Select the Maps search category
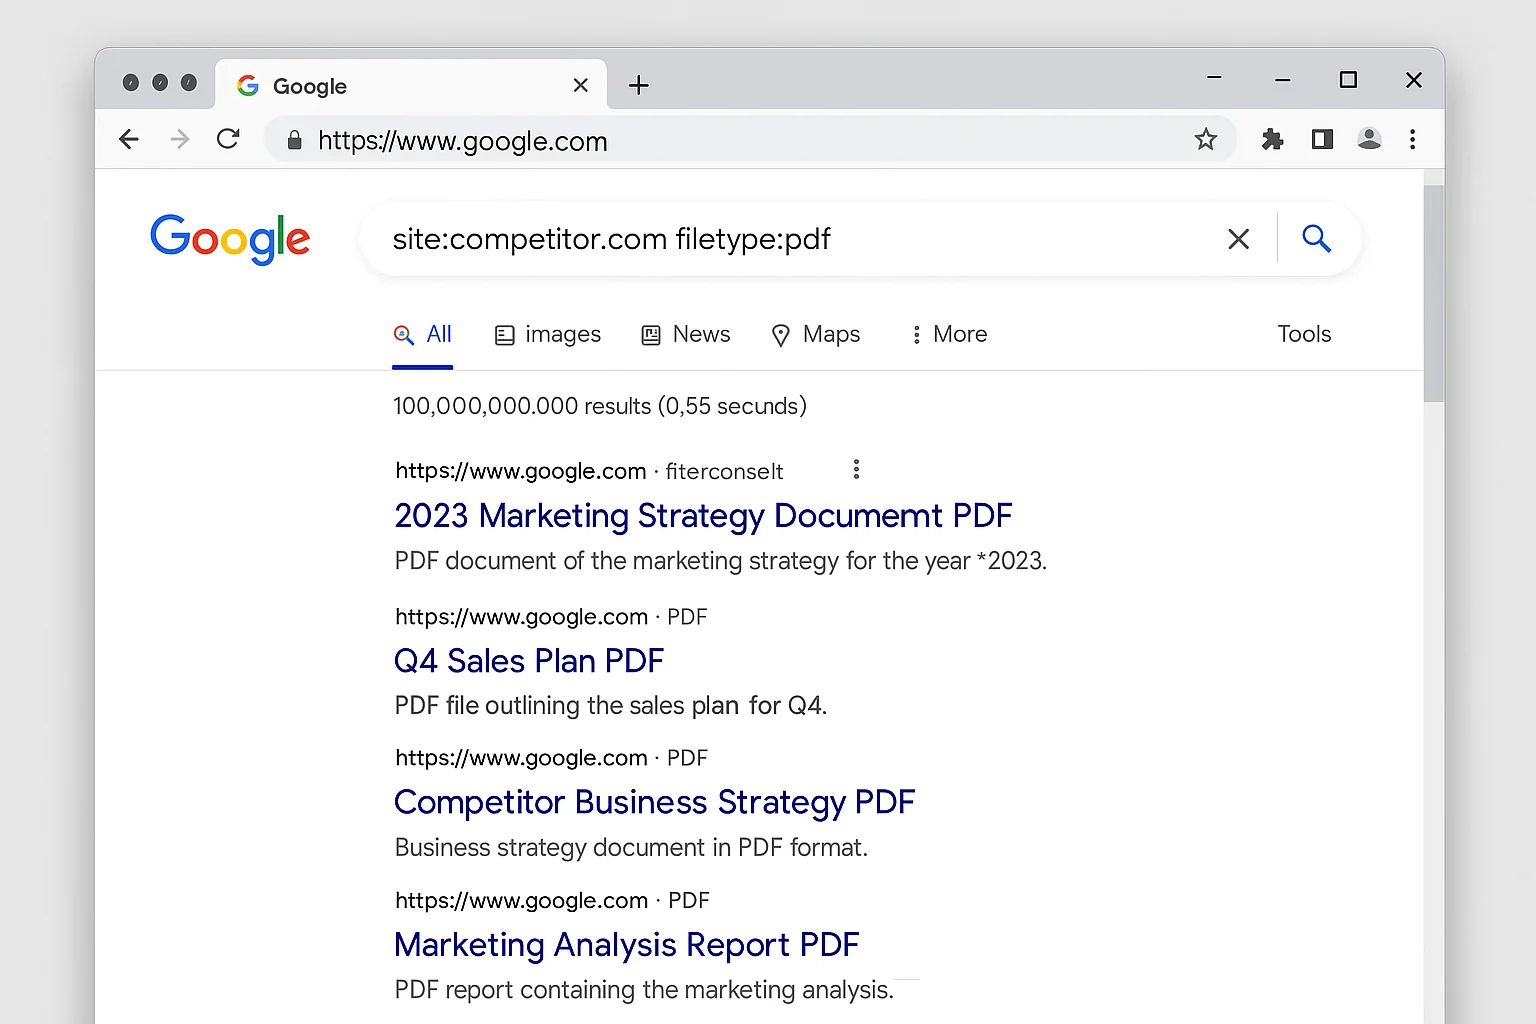This screenshot has height=1024, width=1536. coord(816,334)
